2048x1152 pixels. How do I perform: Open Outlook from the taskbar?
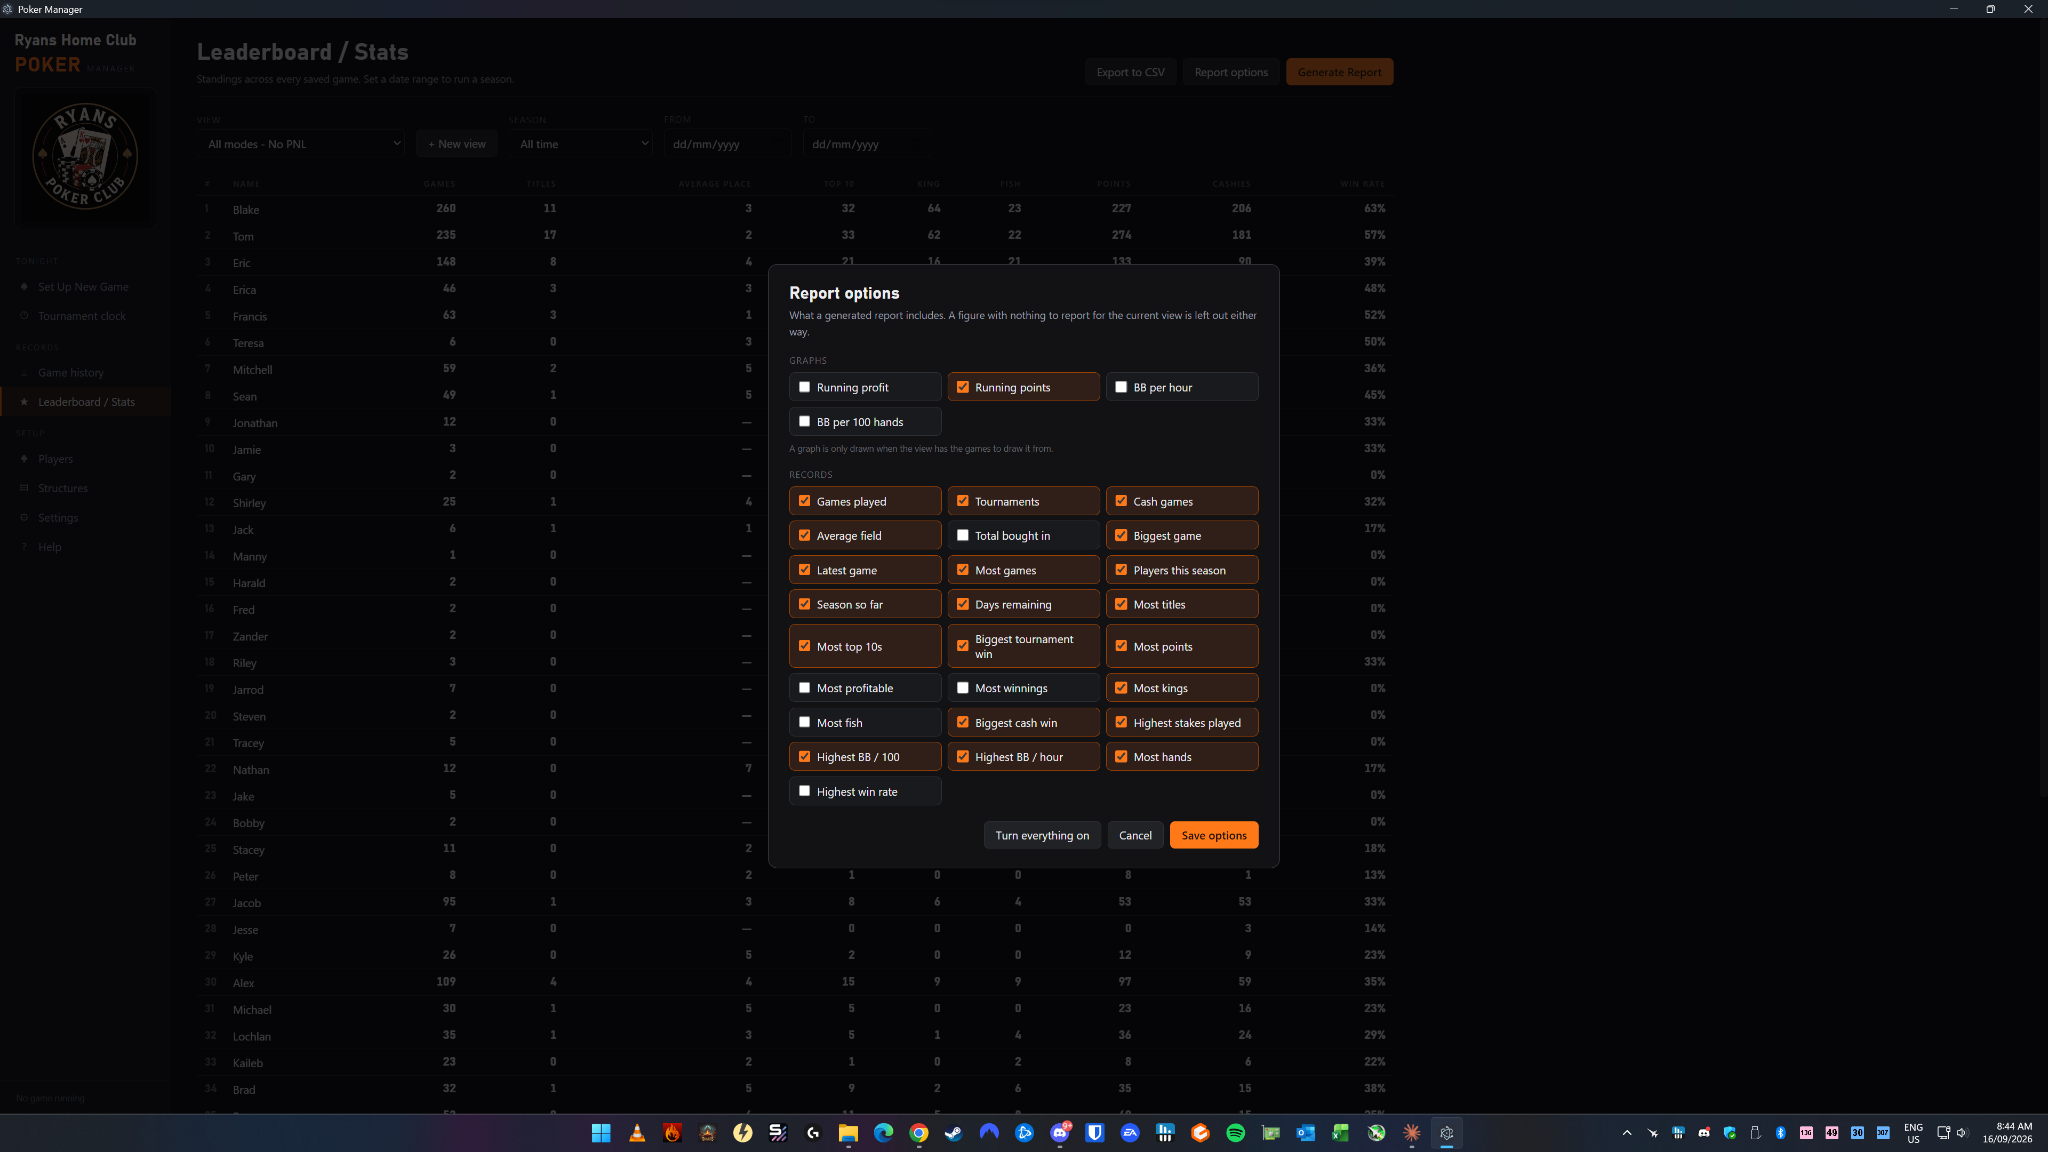(1306, 1133)
